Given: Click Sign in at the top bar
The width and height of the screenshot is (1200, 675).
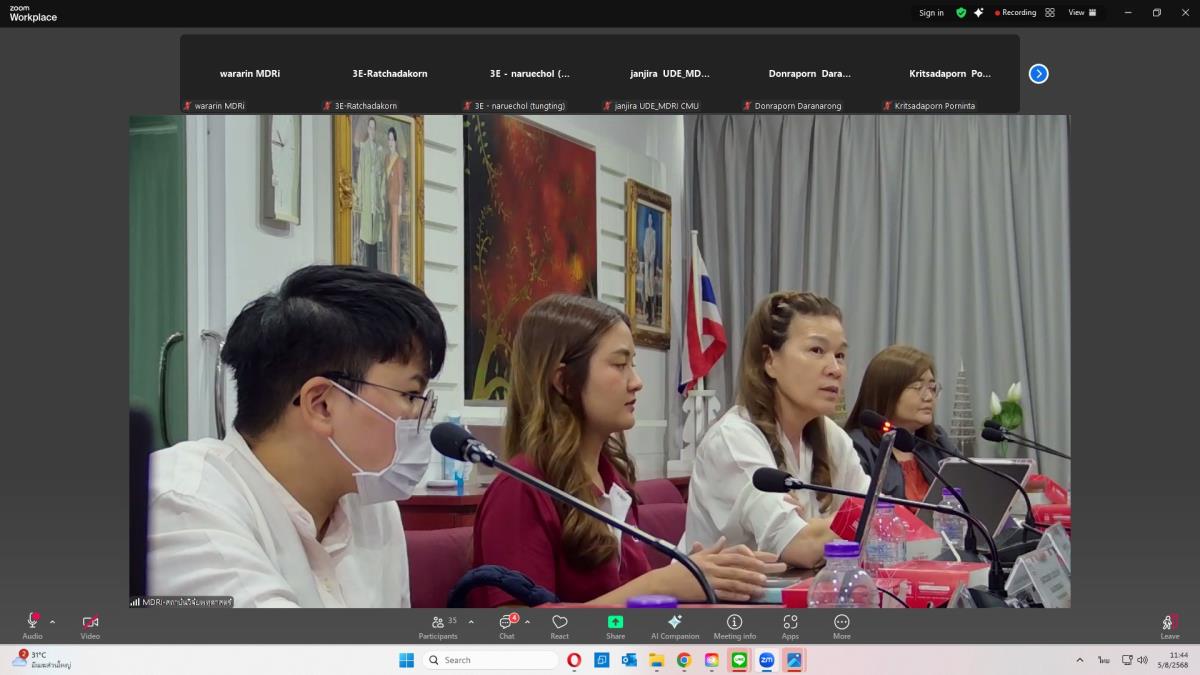Looking at the screenshot, I should (x=931, y=13).
